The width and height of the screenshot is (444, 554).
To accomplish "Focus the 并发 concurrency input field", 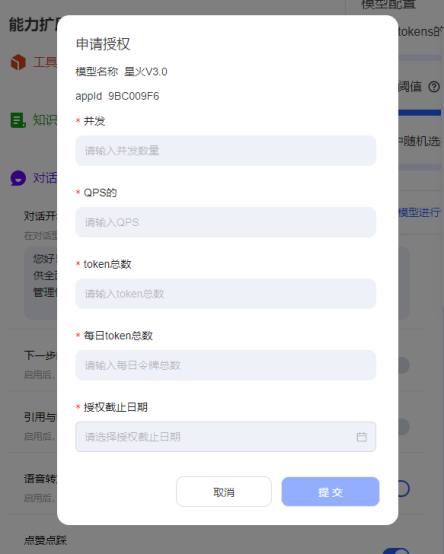I will pyautogui.click(x=225, y=151).
